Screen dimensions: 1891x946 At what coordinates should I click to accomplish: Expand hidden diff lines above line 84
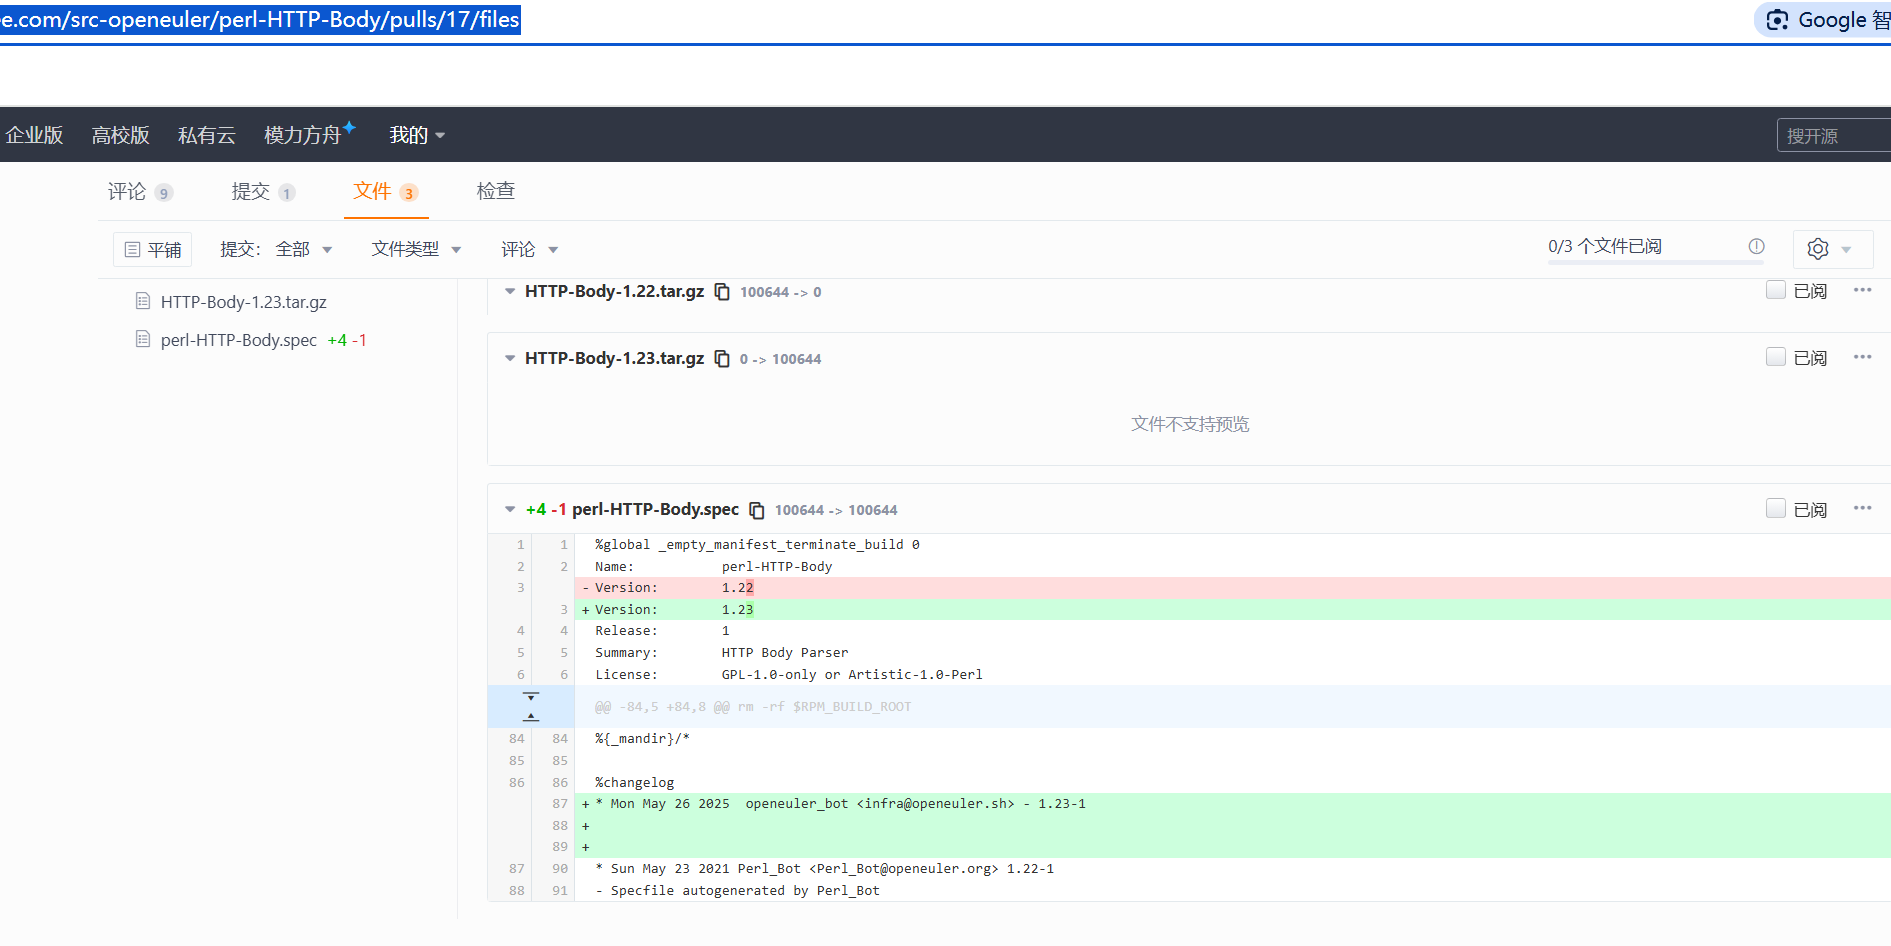(531, 716)
